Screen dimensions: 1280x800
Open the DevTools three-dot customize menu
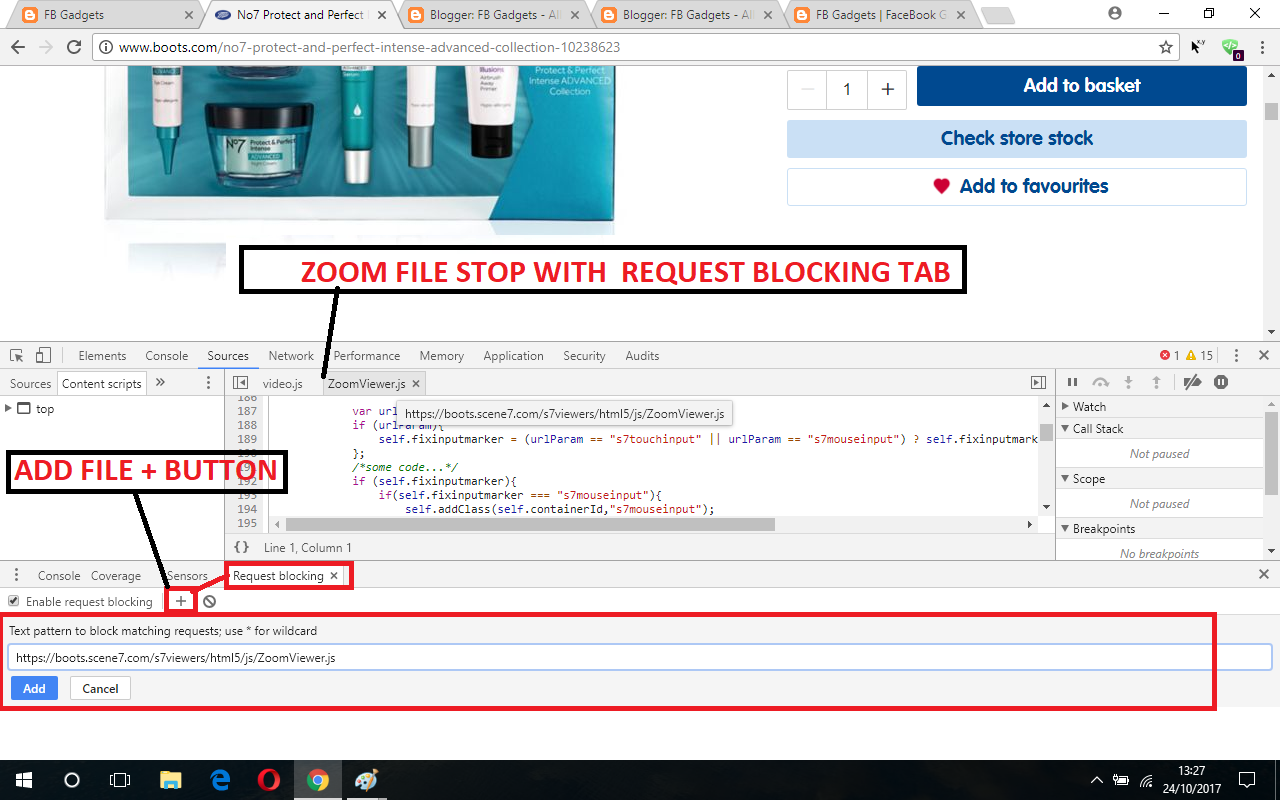click(1237, 355)
